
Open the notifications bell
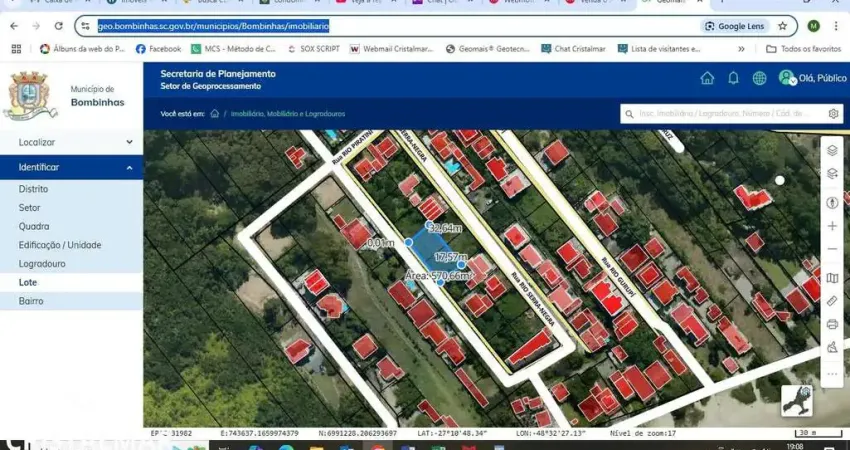733,78
